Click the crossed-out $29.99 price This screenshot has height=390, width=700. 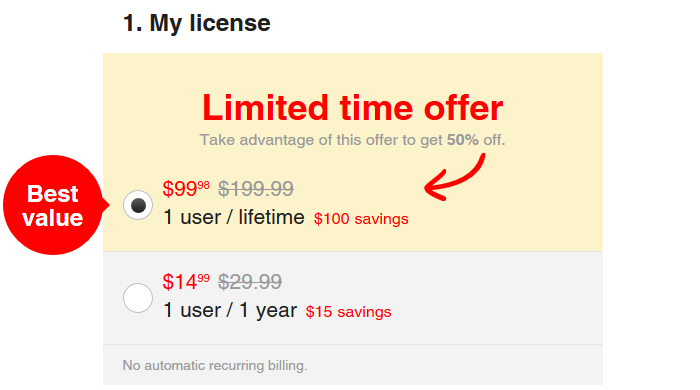click(250, 282)
